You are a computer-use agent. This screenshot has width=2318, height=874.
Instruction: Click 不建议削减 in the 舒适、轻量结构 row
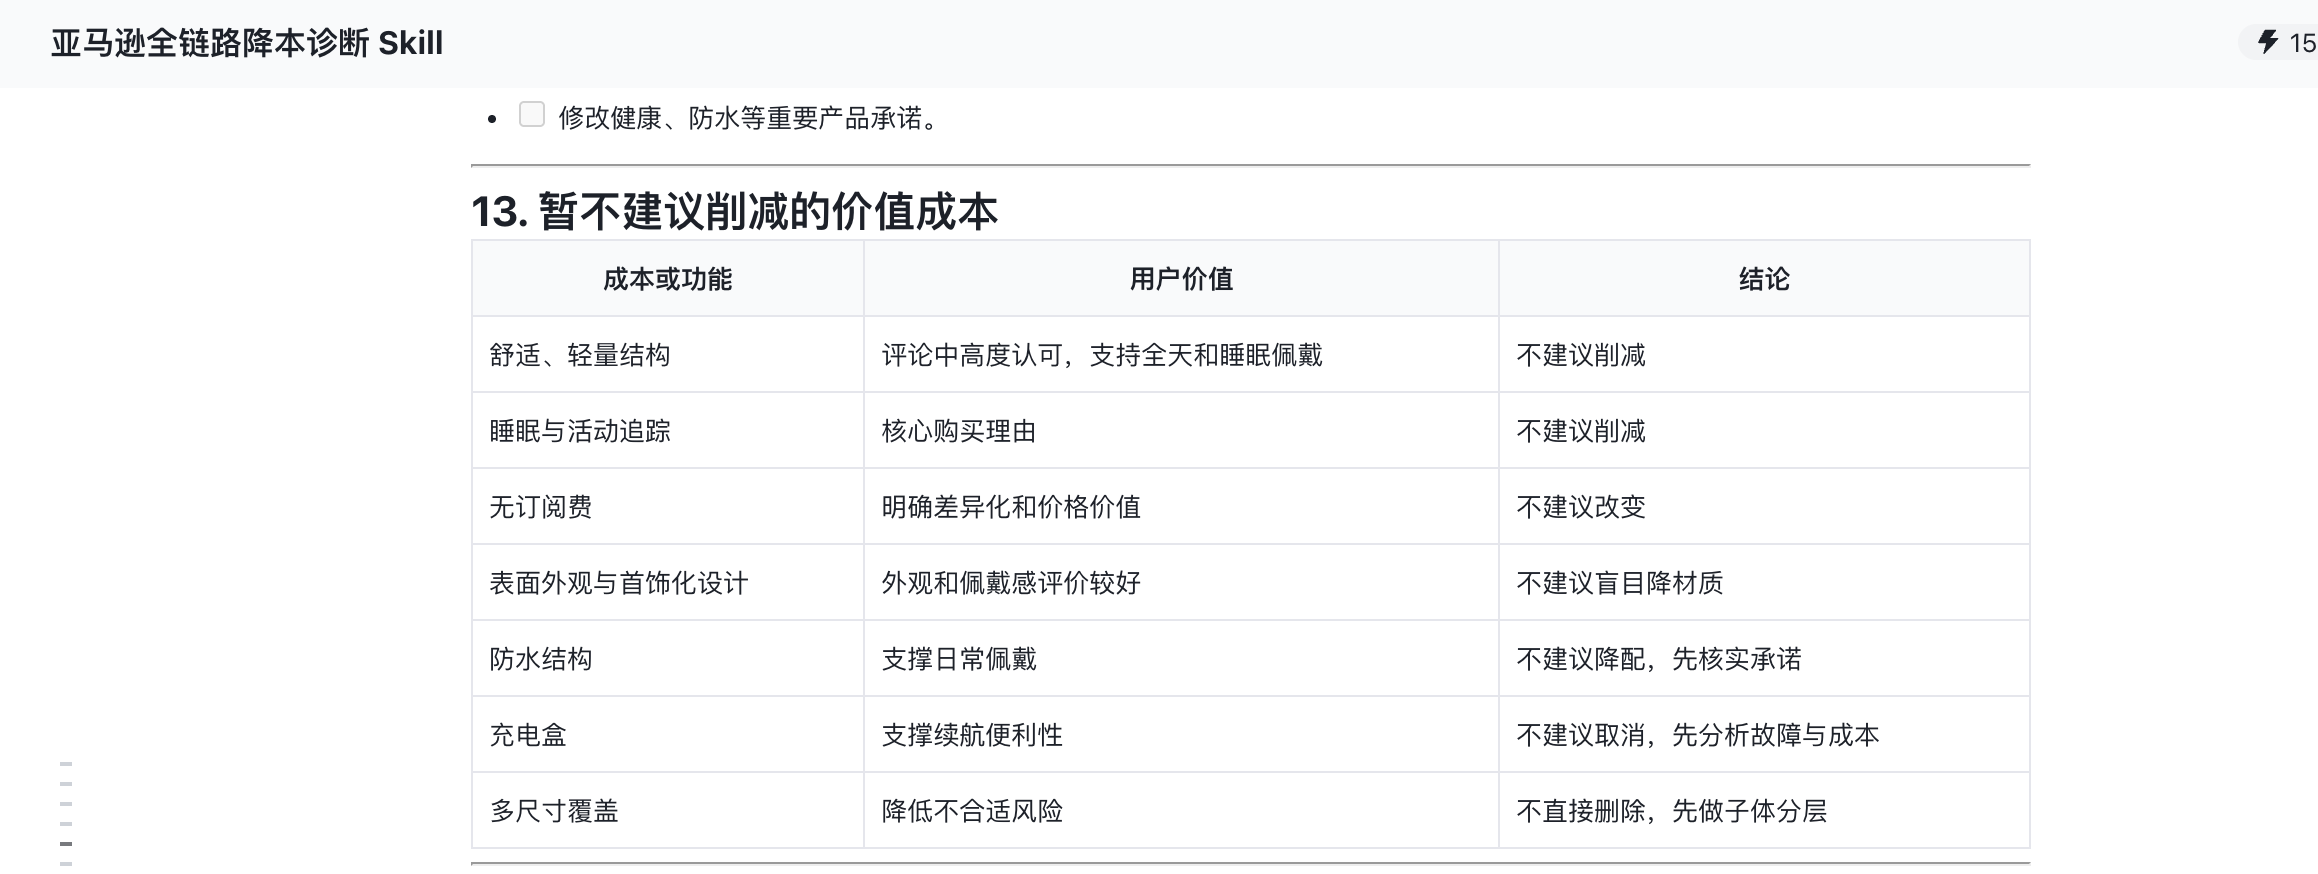pyautogui.click(x=1764, y=355)
